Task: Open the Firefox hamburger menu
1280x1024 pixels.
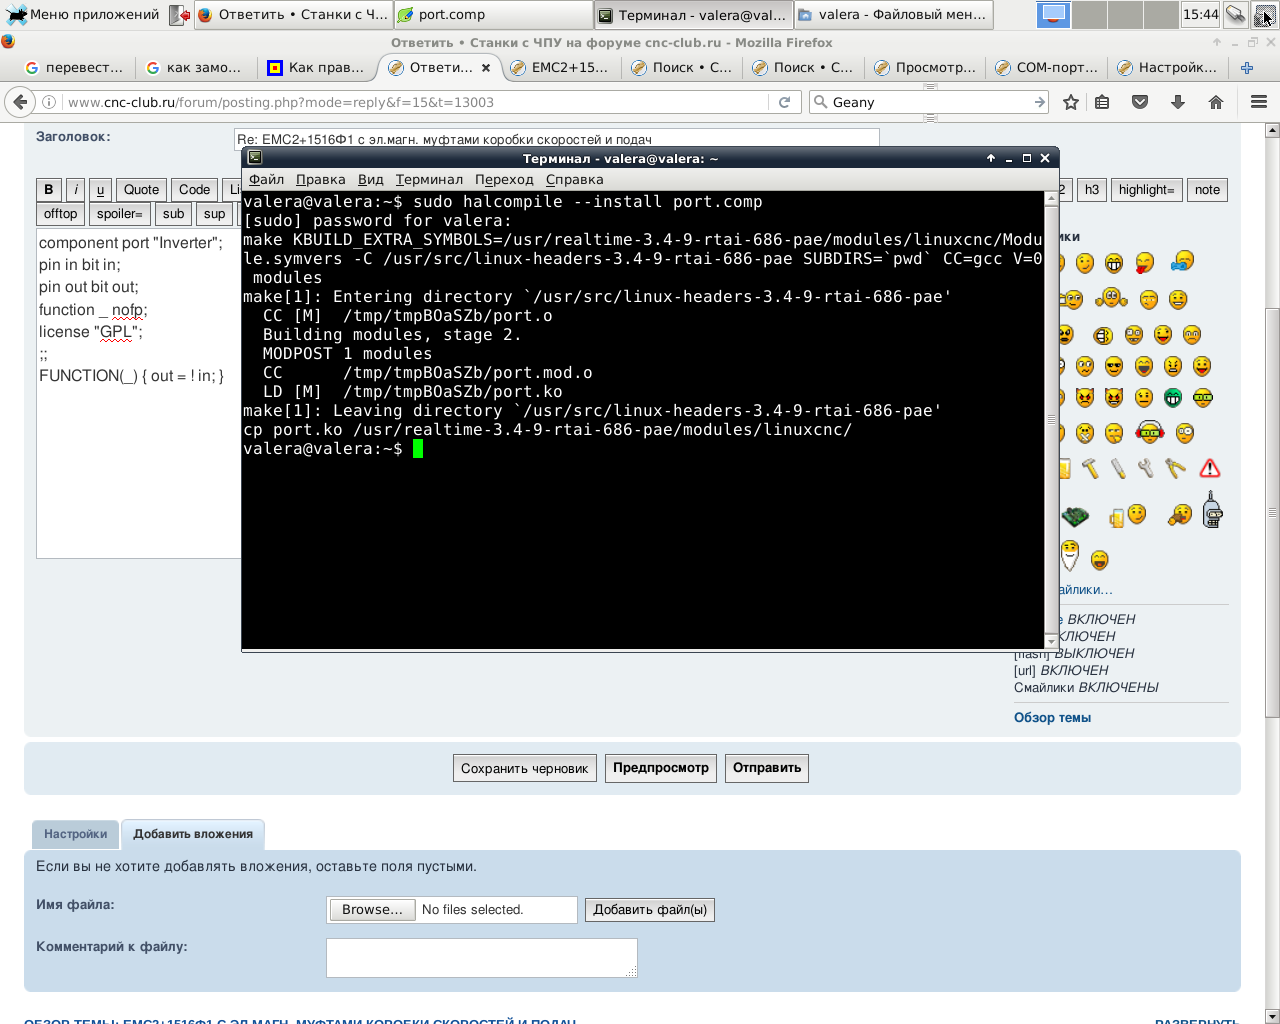Action: coord(1259,102)
